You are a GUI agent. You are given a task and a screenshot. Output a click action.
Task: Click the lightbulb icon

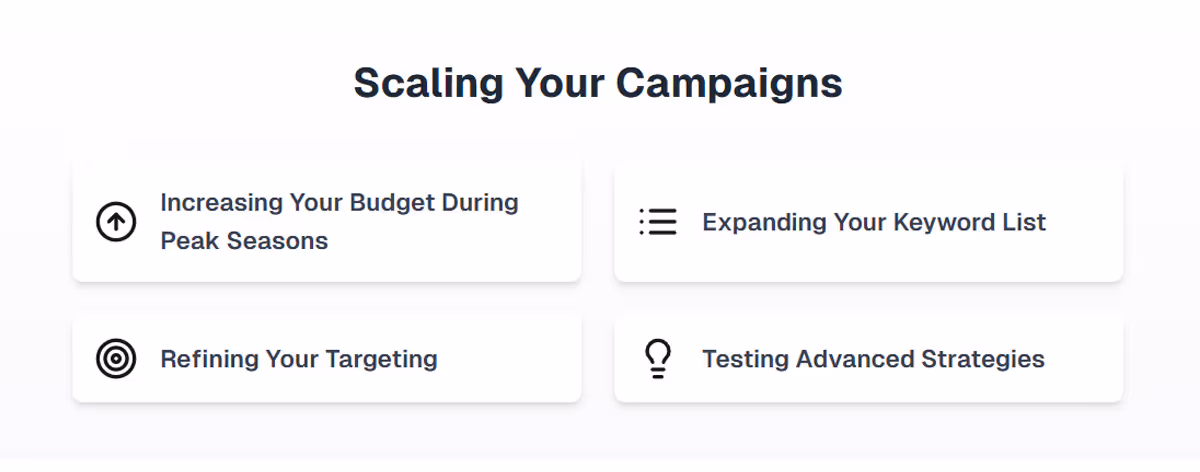point(658,358)
